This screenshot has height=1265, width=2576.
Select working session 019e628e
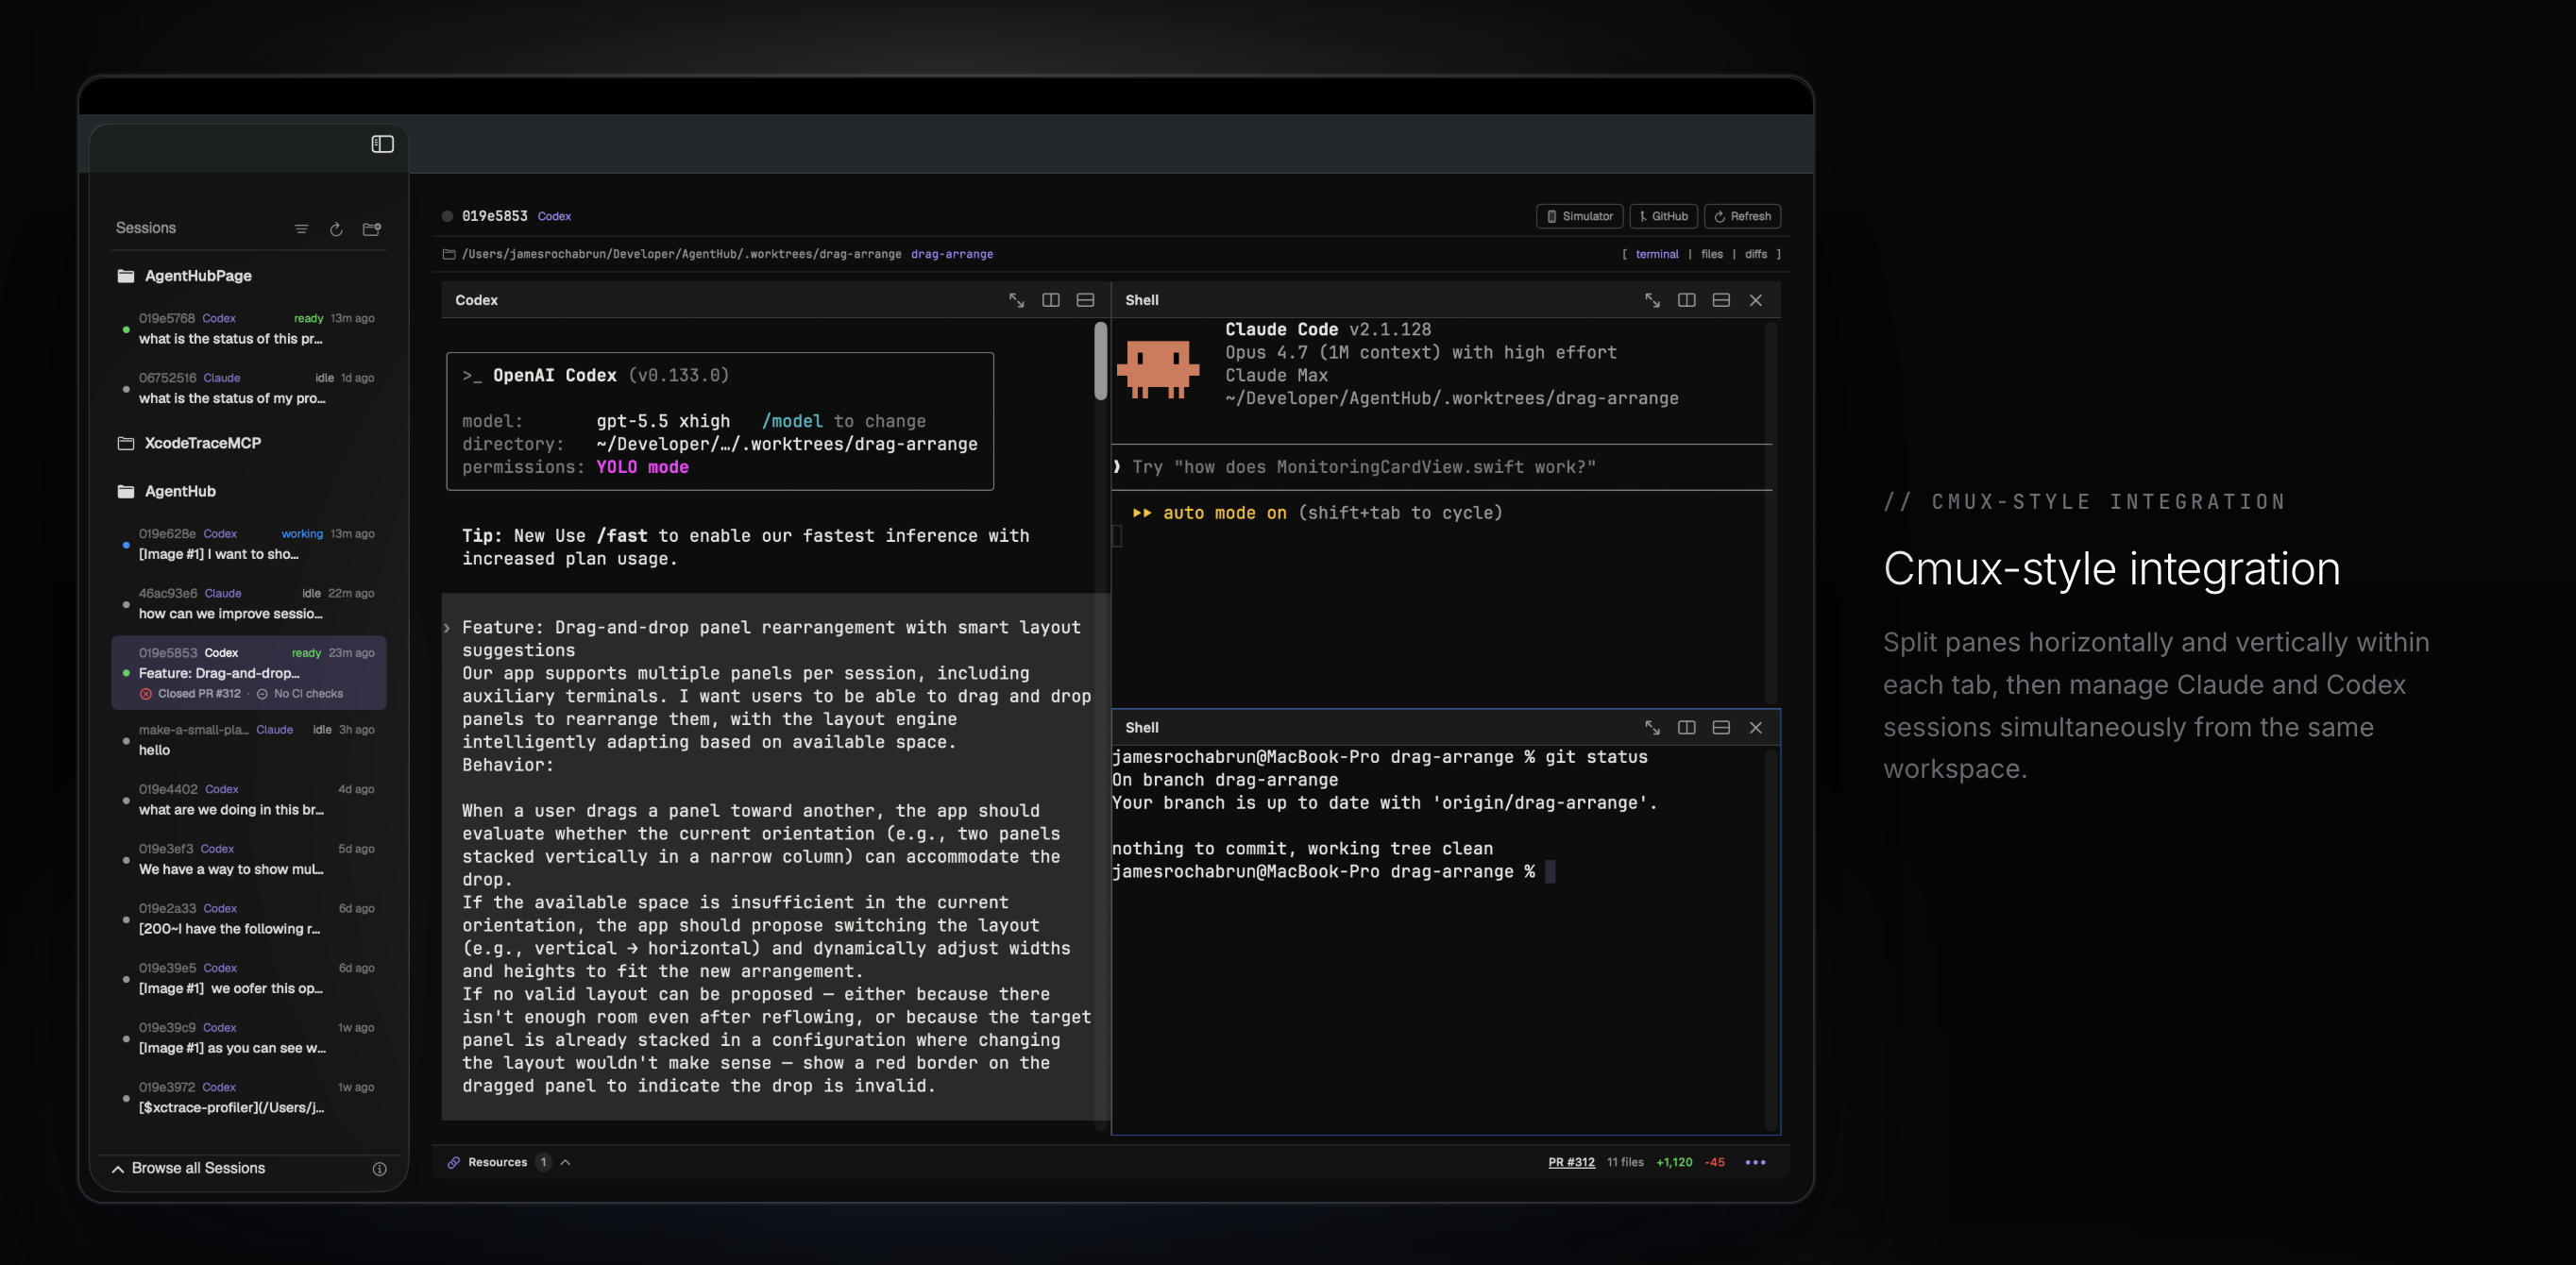click(x=249, y=544)
